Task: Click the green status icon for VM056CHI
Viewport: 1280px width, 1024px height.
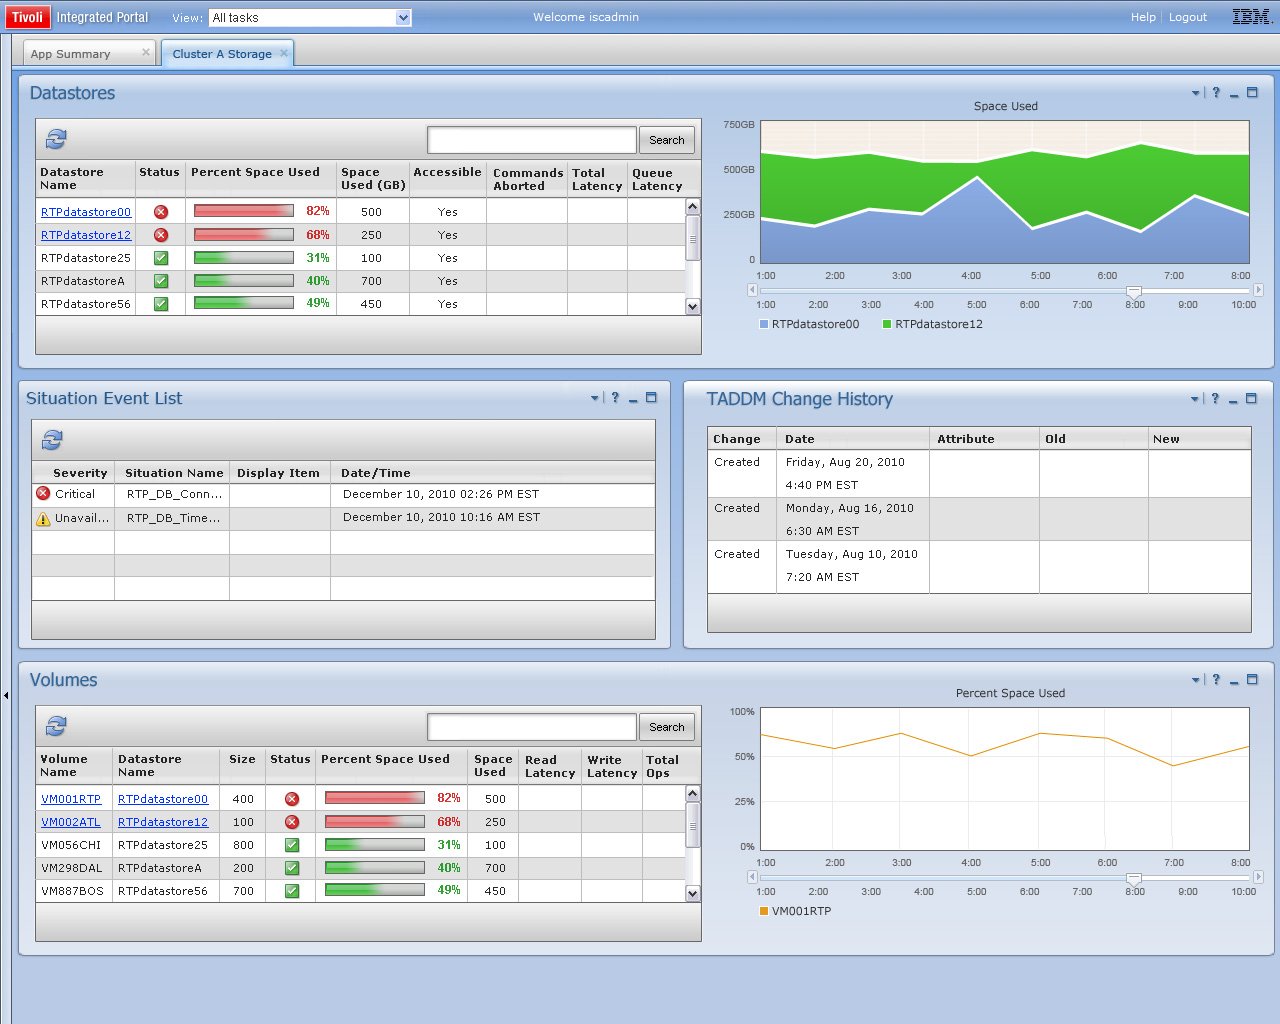Action: [292, 845]
